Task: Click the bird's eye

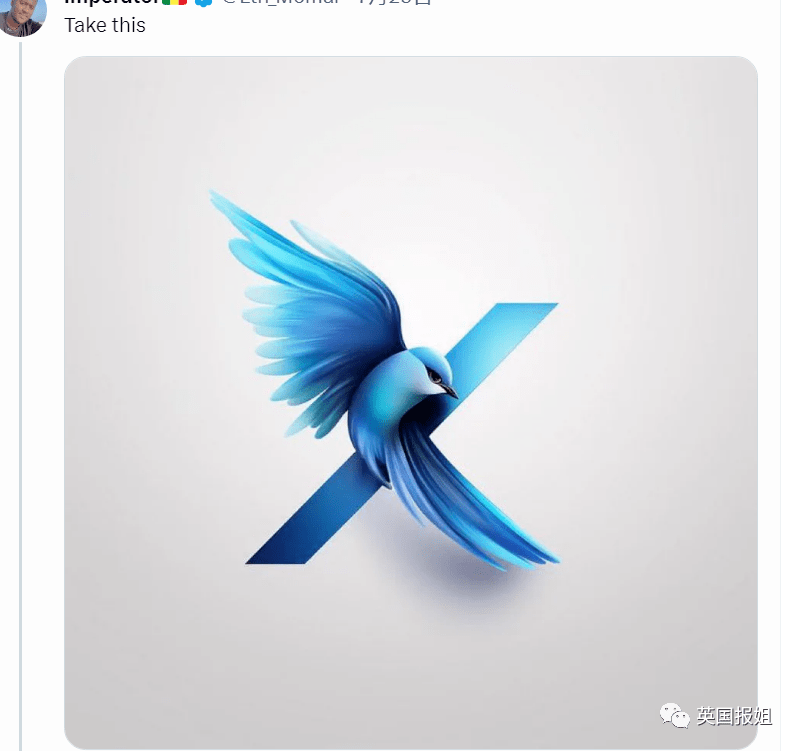Action: coord(436,377)
